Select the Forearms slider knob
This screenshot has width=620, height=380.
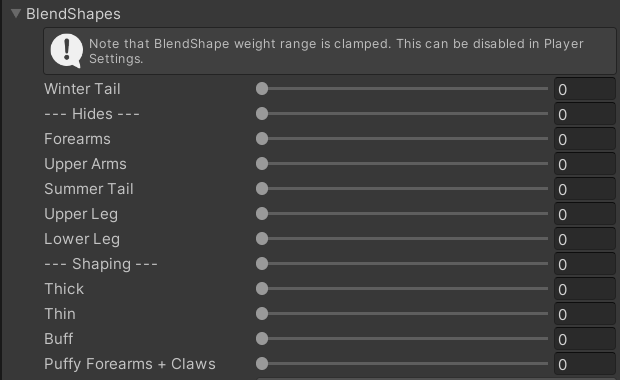pos(262,139)
